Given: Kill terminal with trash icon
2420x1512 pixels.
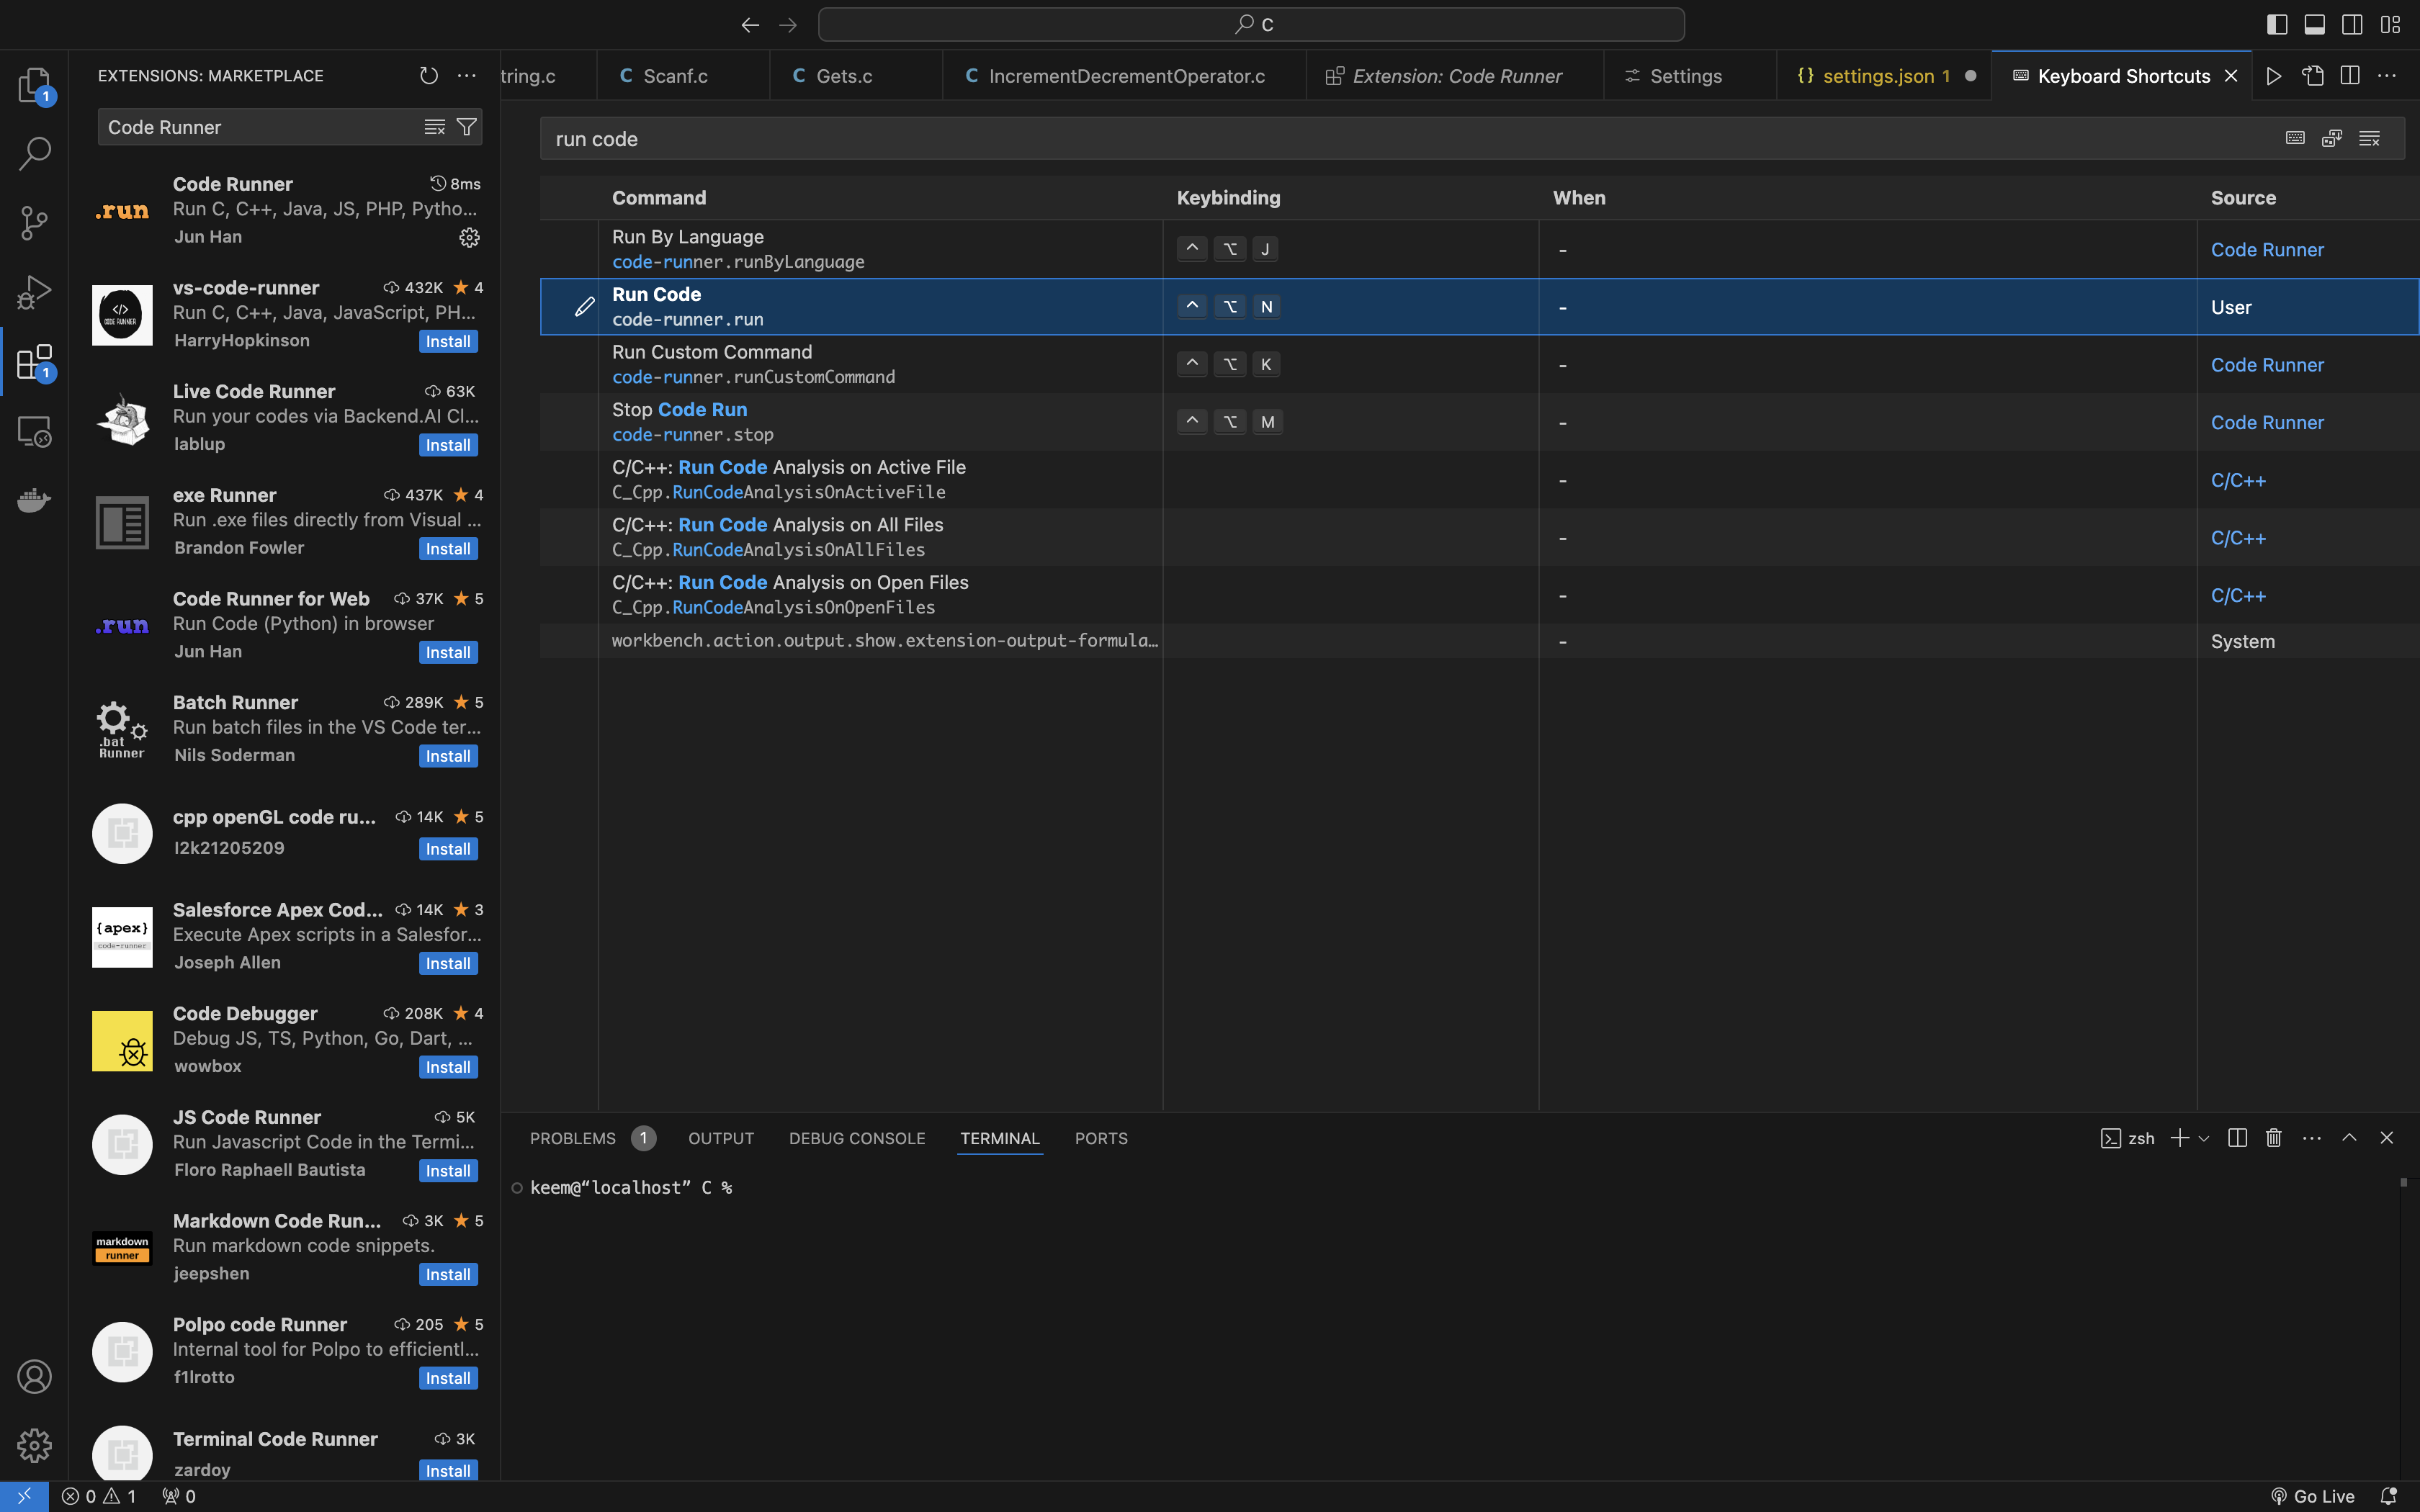Looking at the screenshot, I should (x=2274, y=1138).
